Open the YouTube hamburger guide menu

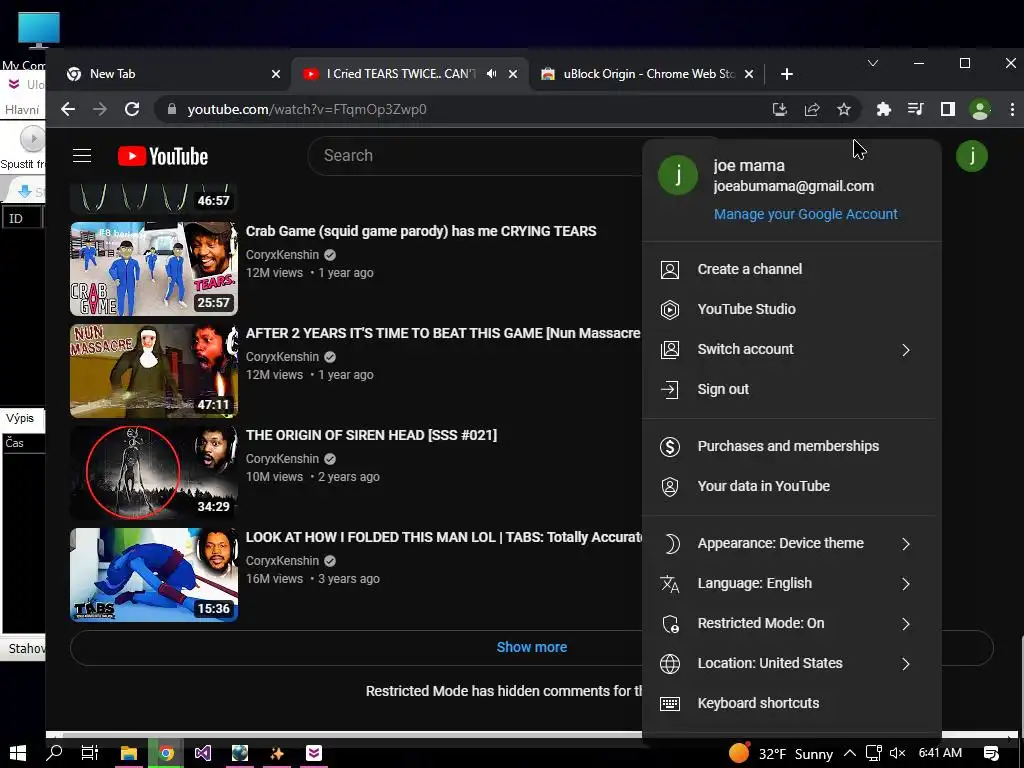(82, 155)
